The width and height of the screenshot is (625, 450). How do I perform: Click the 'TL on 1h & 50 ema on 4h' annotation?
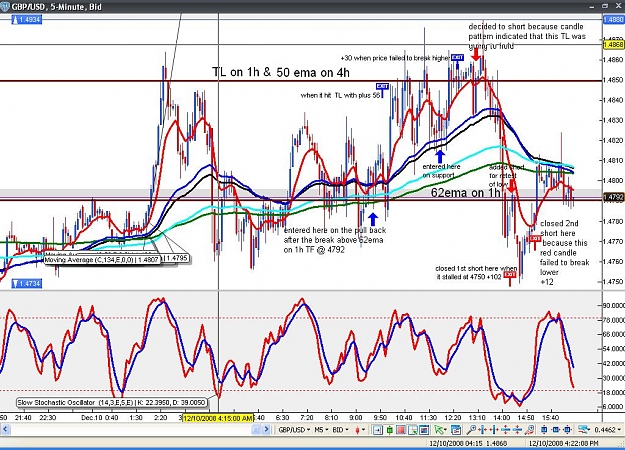tap(281, 72)
